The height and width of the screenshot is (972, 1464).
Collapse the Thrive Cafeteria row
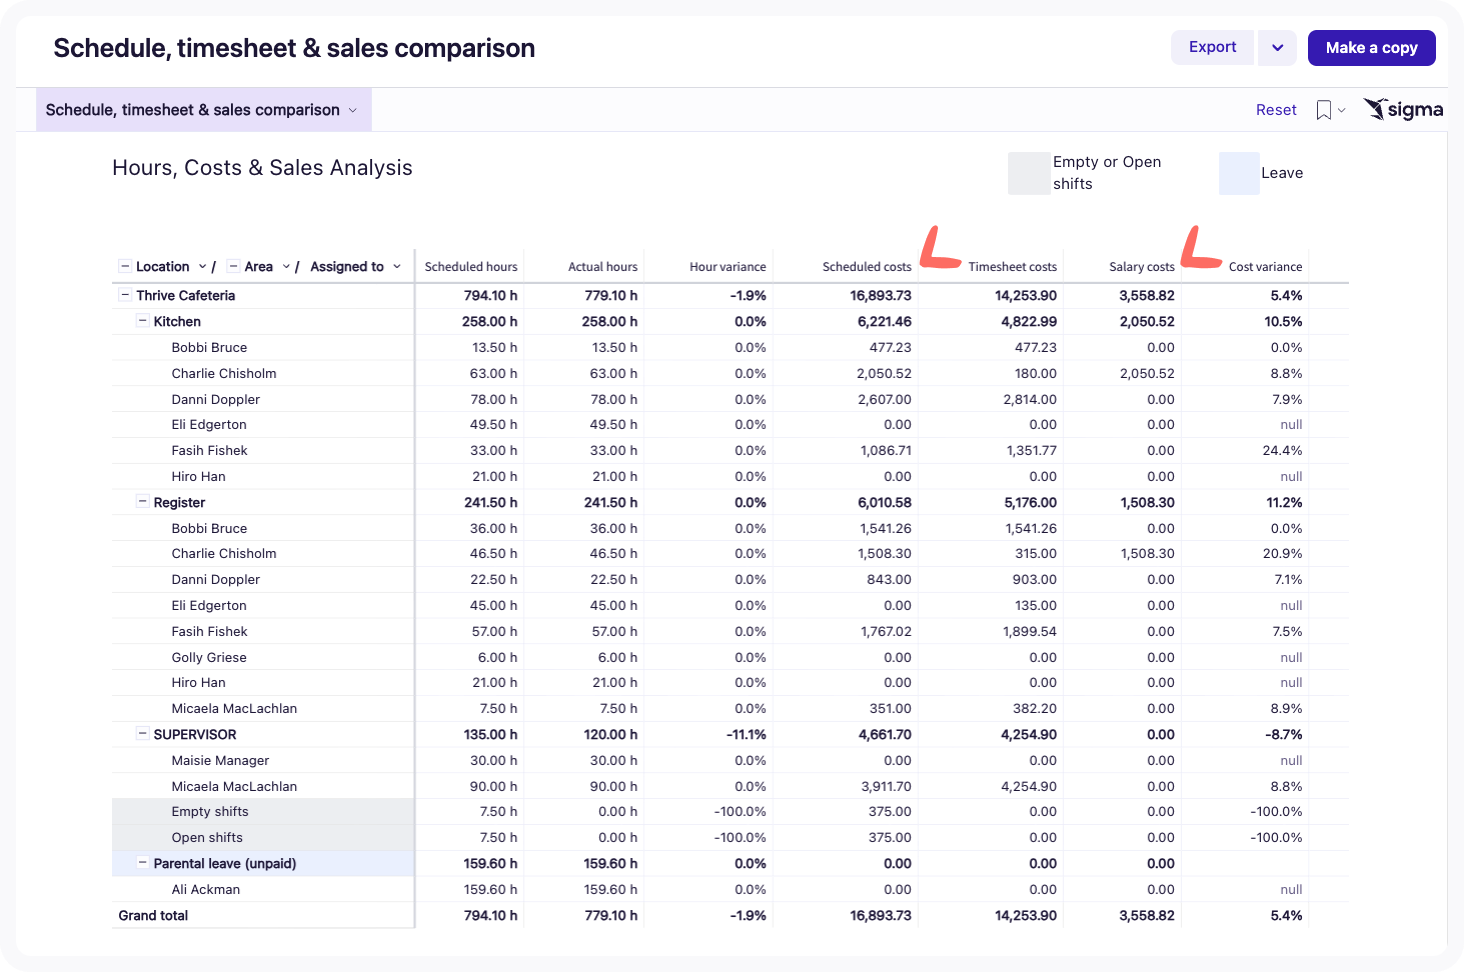click(125, 295)
